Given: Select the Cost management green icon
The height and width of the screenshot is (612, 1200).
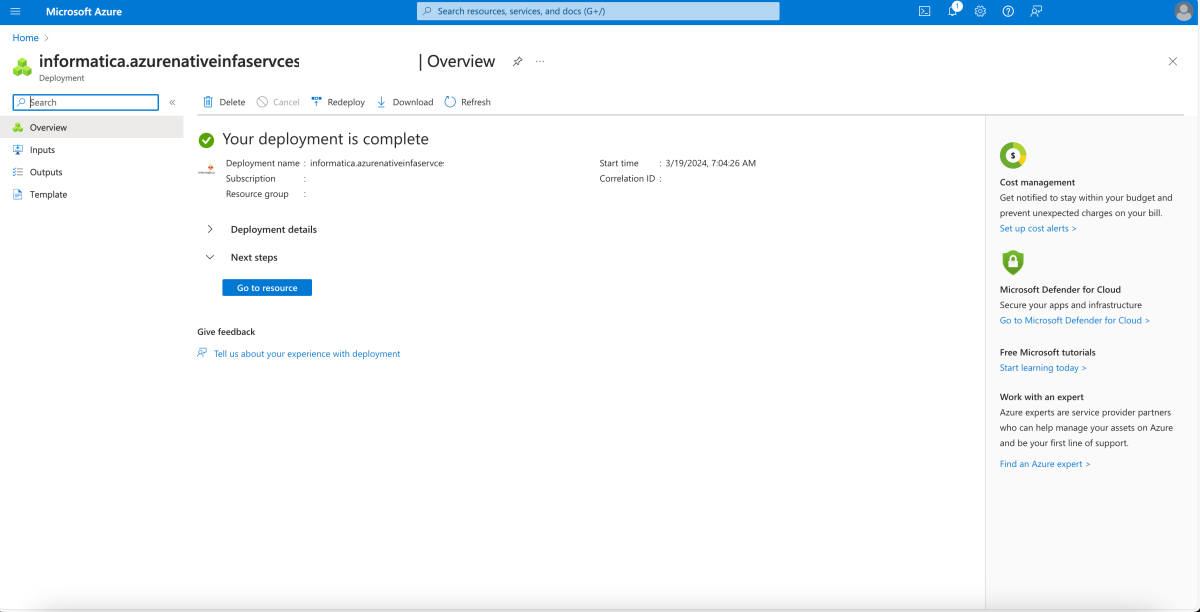Looking at the screenshot, I should [1013, 156].
